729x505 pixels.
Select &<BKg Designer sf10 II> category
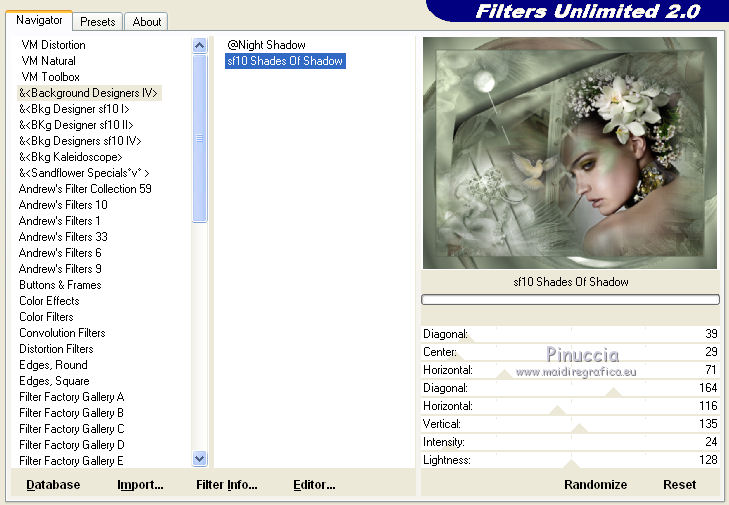tap(76, 125)
